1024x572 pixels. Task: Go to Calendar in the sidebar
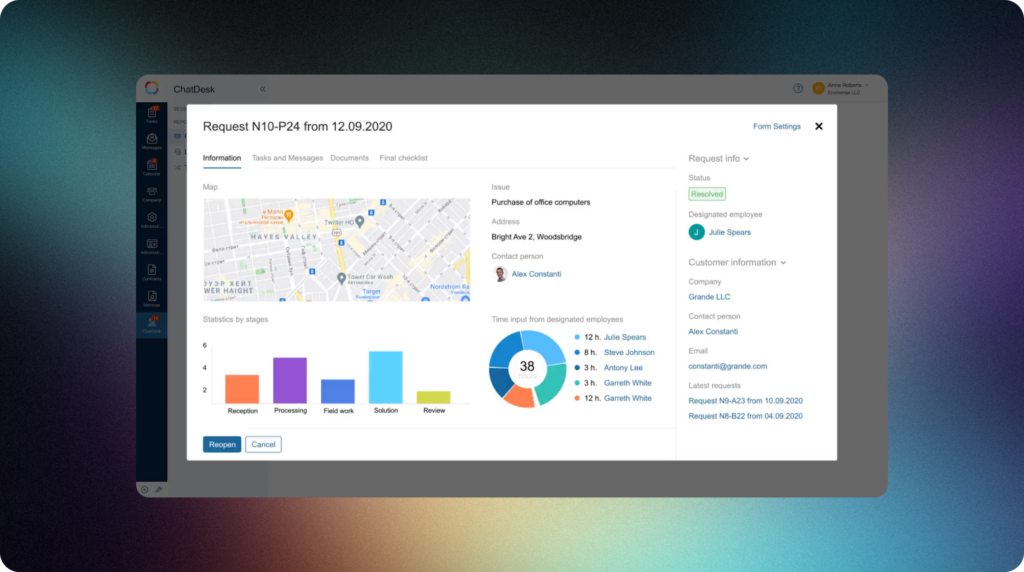click(x=151, y=167)
